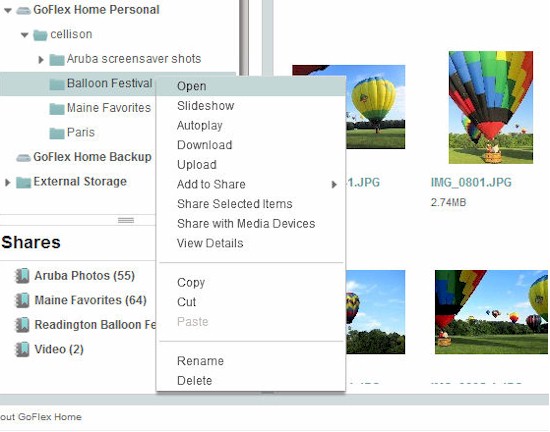Click the splitter grip above Shares
This screenshot has width=550, height=432.
(126, 220)
